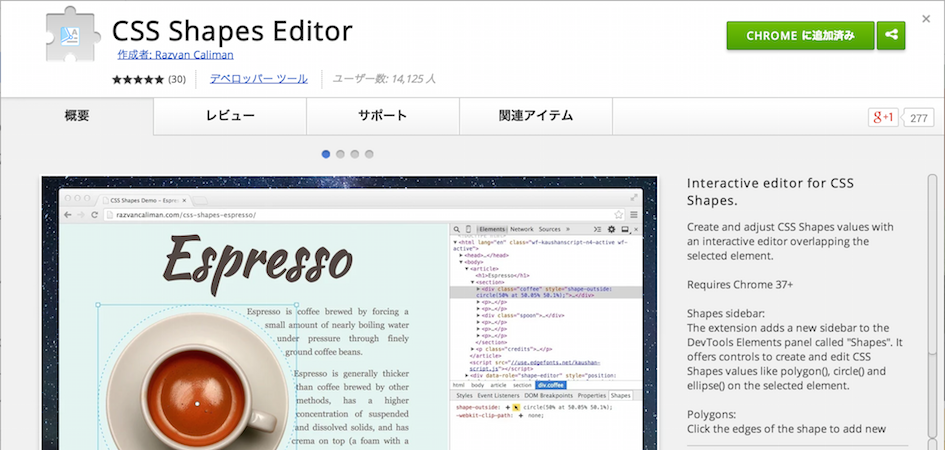Switch to the 概要 tab
The image size is (945, 450).
[x=77, y=116]
